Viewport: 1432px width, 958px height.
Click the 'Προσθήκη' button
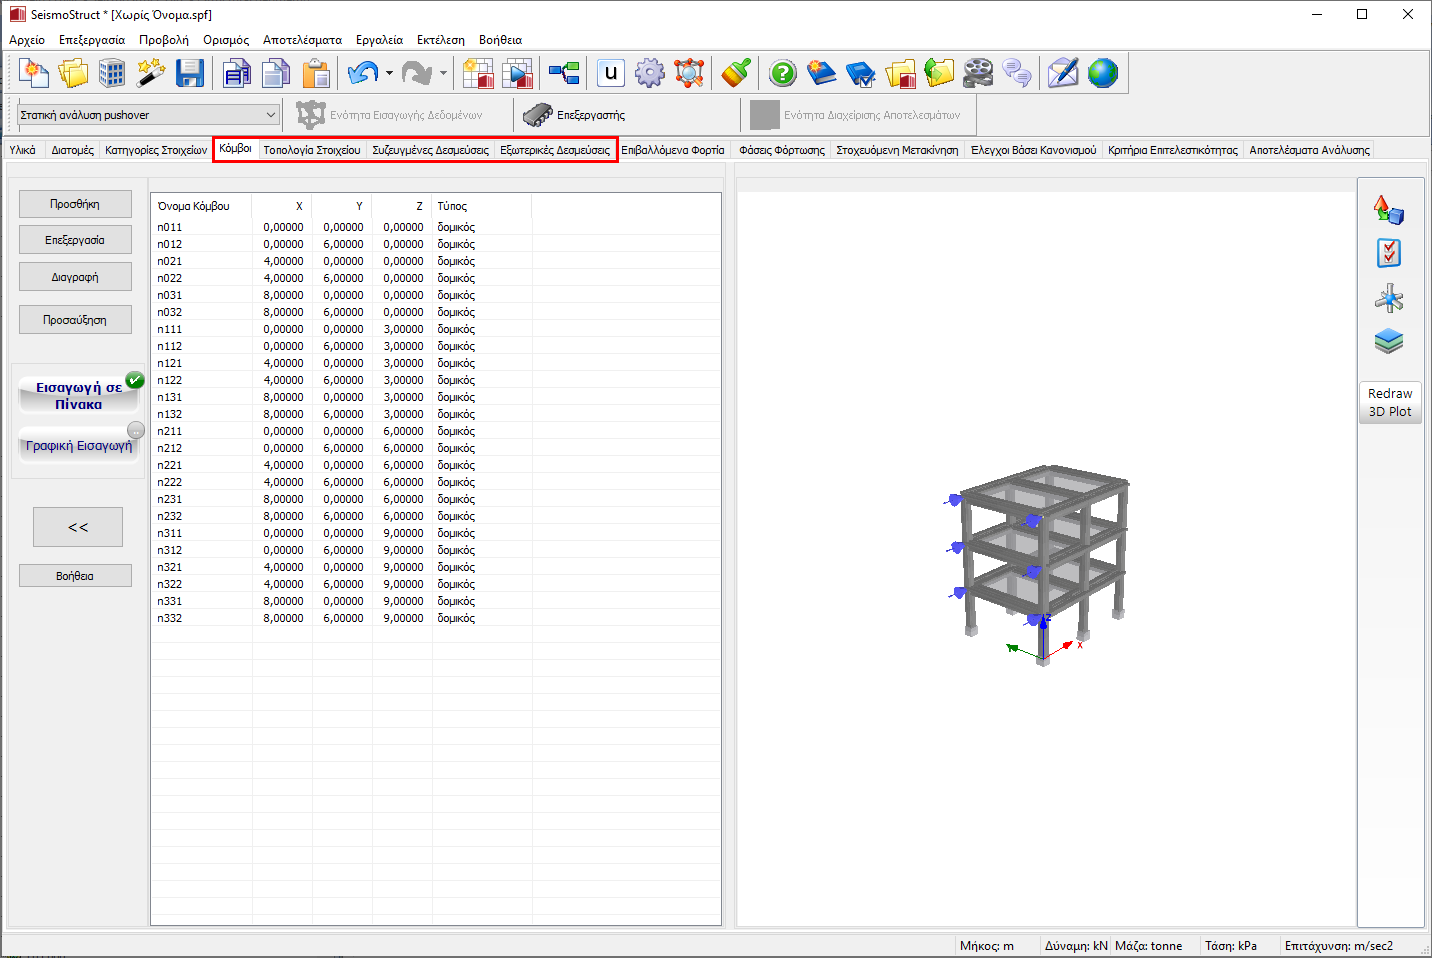[x=75, y=204]
